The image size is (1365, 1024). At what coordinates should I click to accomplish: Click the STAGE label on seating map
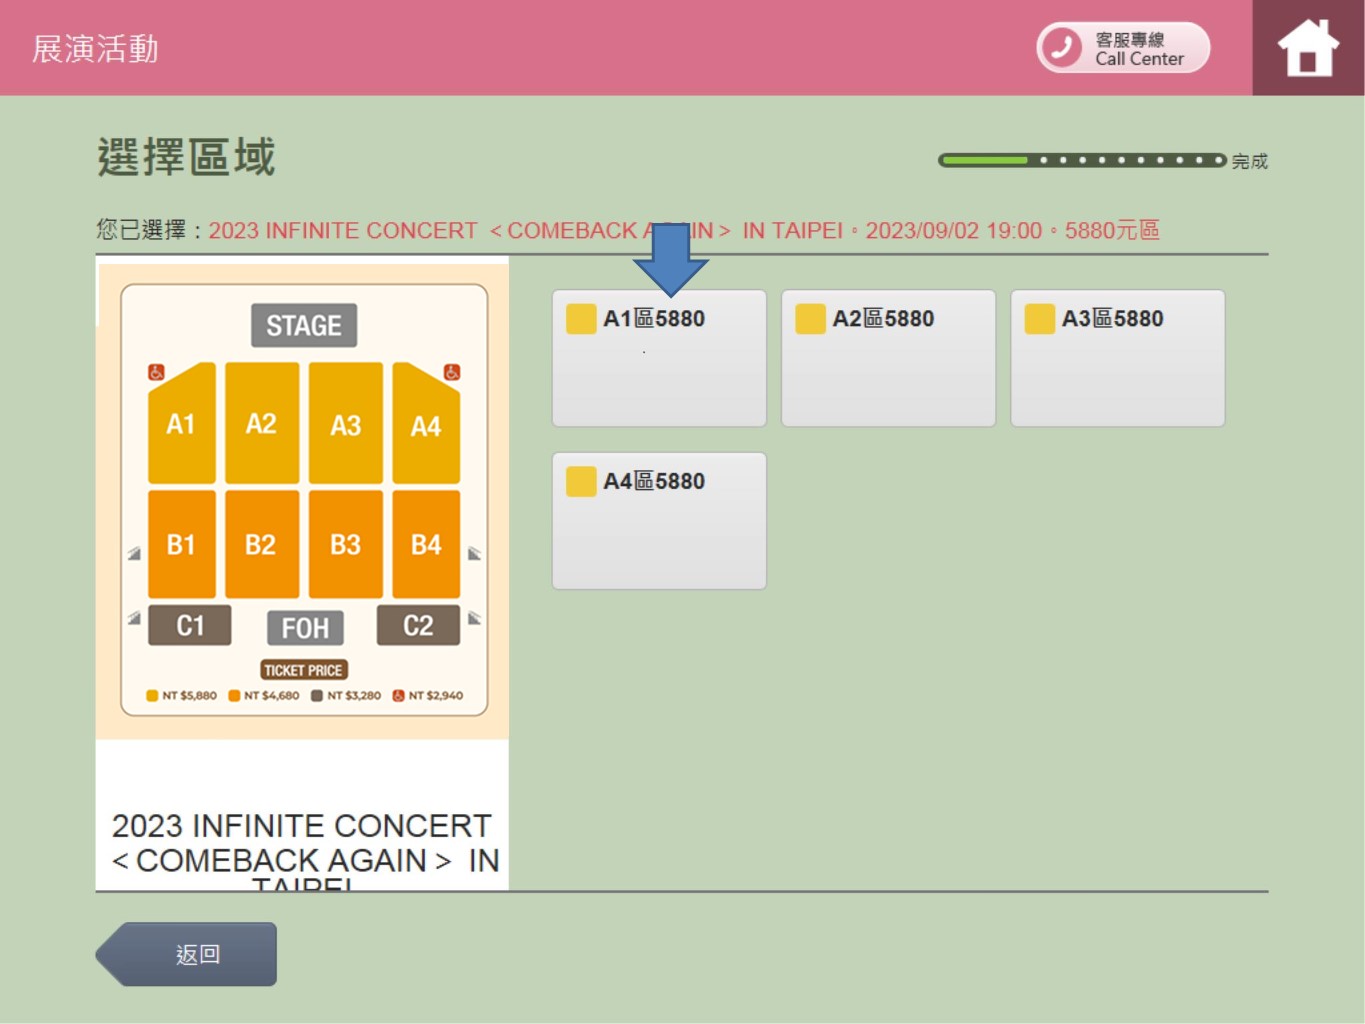point(304,325)
